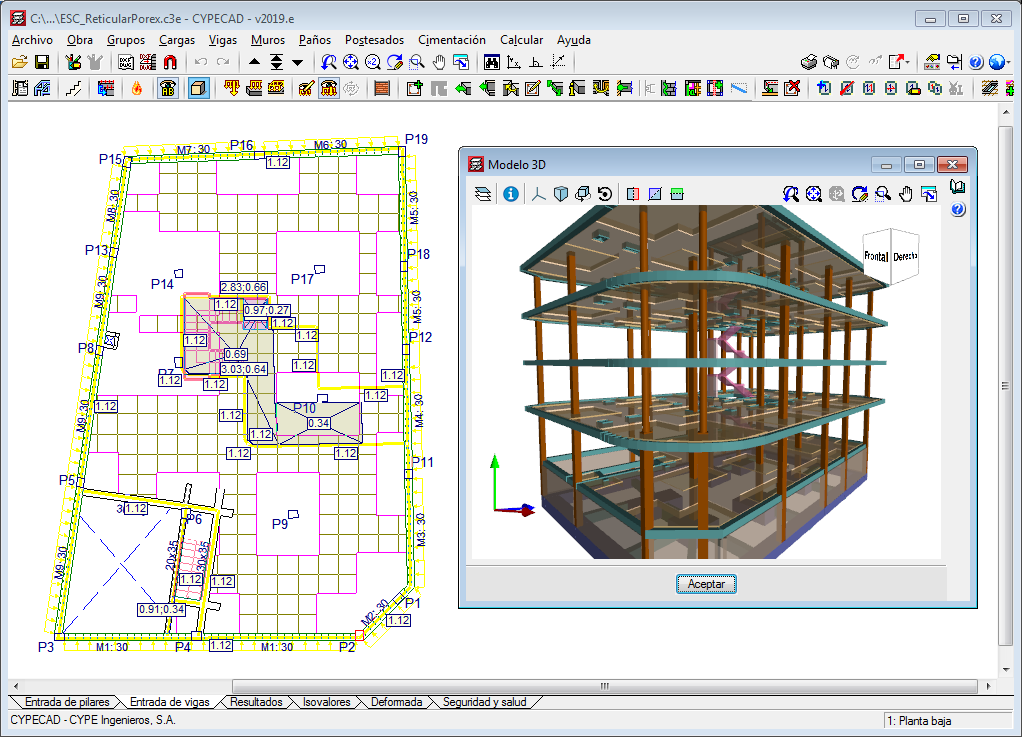Toggle the section cut icon in Modelo 3D

click(632, 194)
